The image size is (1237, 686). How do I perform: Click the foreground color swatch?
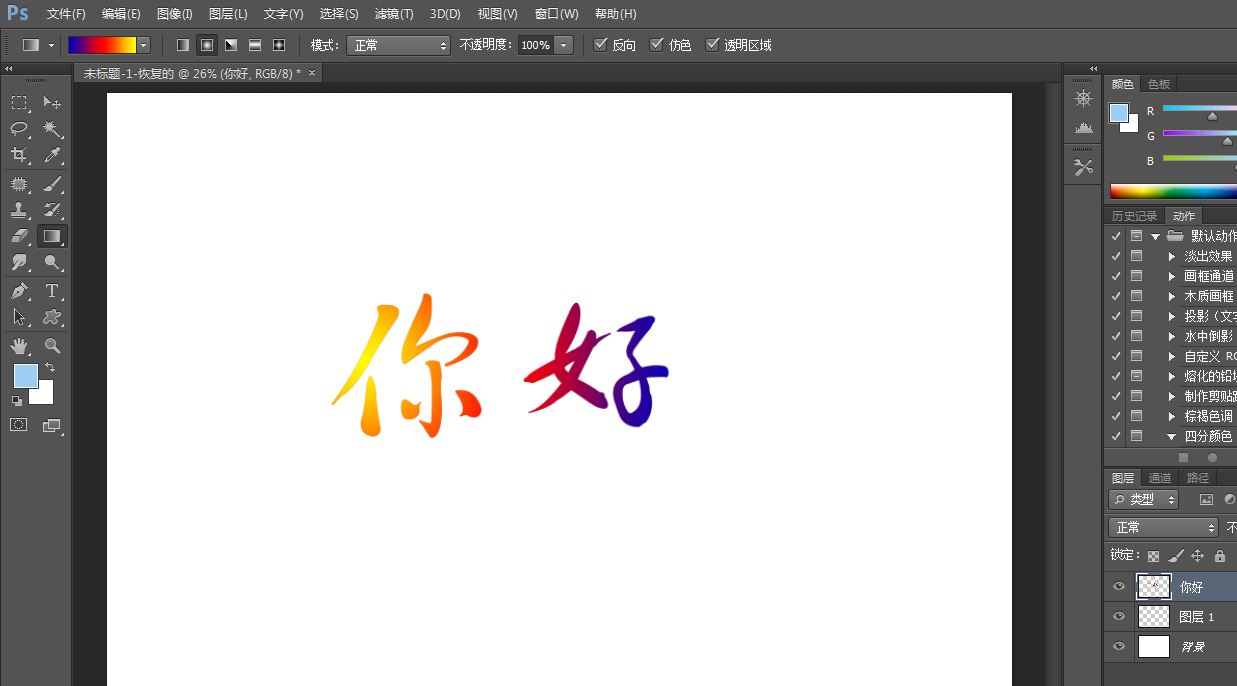(x=26, y=377)
